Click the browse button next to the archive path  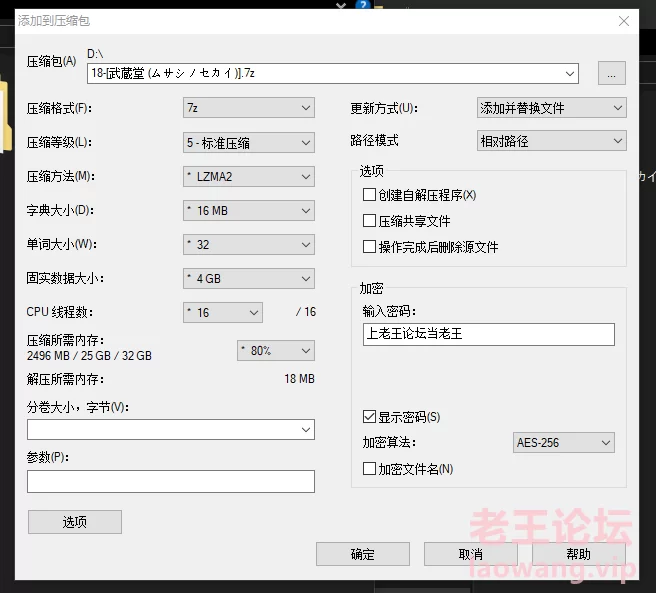pos(612,73)
